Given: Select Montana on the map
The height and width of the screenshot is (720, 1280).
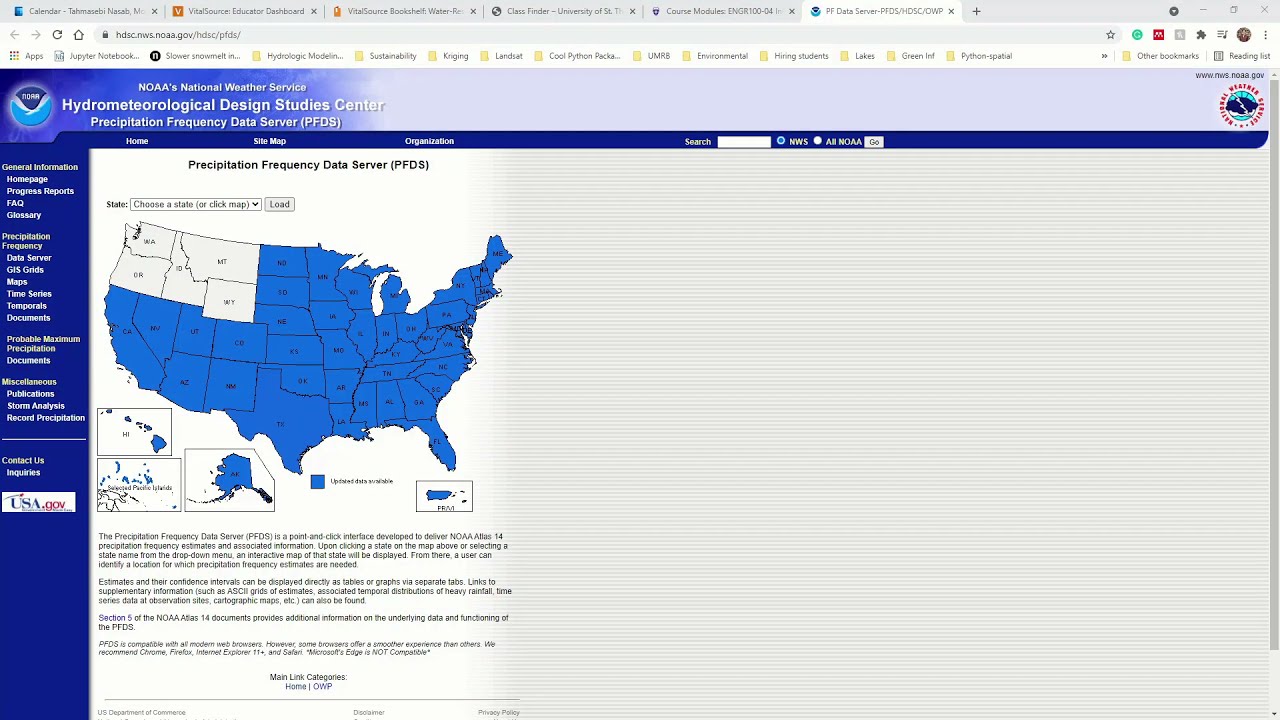Looking at the screenshot, I should tap(222, 262).
